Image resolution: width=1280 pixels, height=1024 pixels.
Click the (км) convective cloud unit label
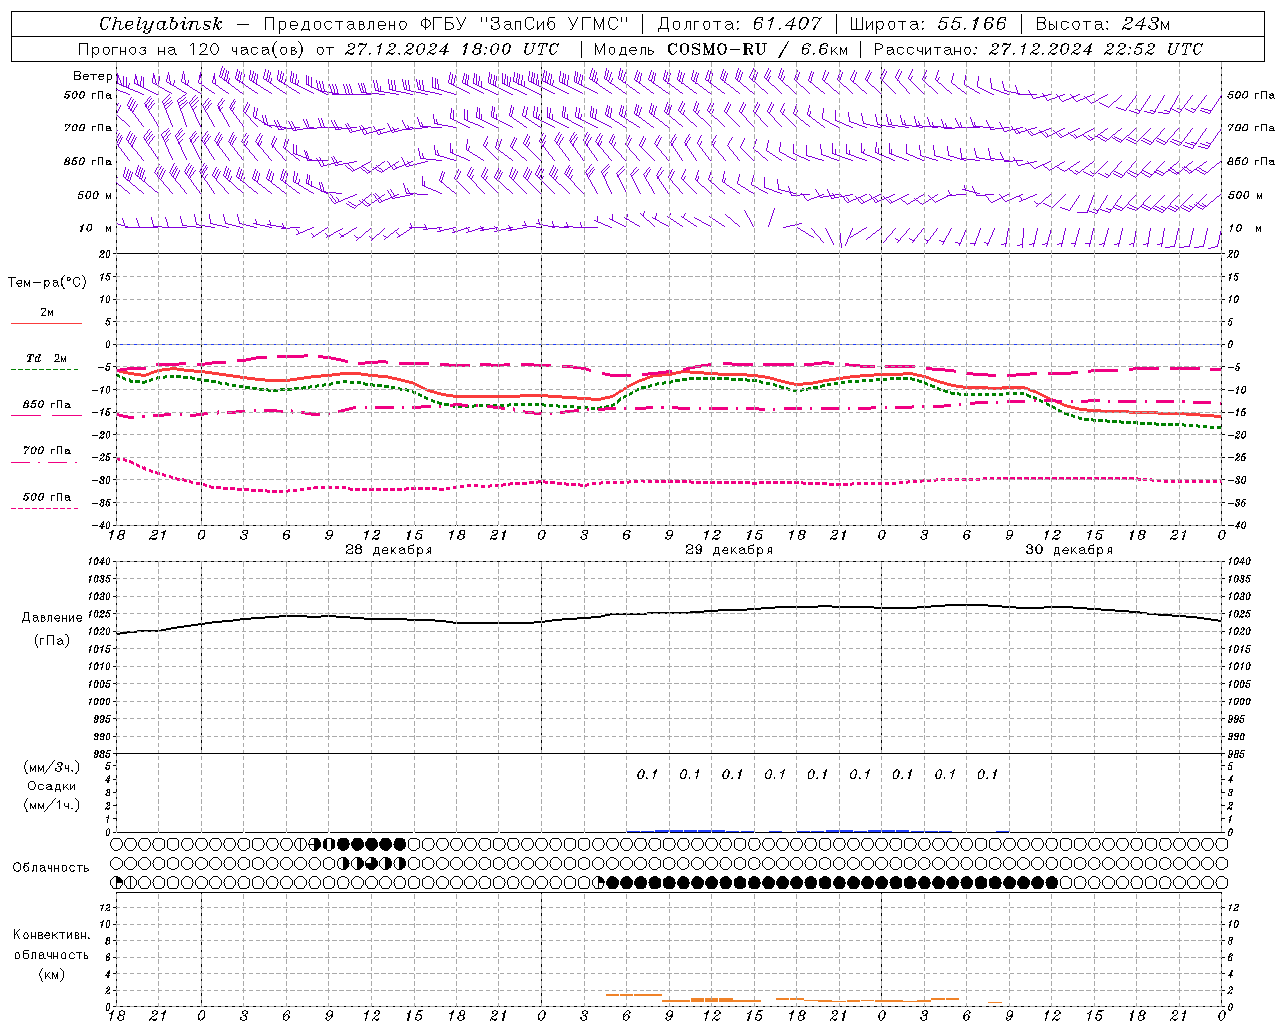pyautogui.click(x=51, y=975)
